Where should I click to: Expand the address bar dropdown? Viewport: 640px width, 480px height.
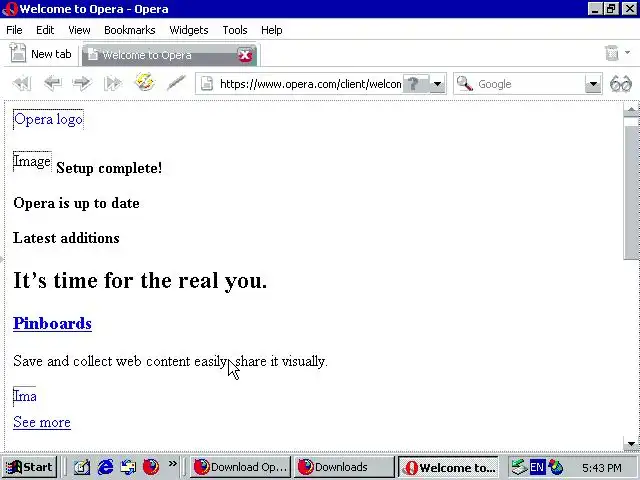[437, 84]
